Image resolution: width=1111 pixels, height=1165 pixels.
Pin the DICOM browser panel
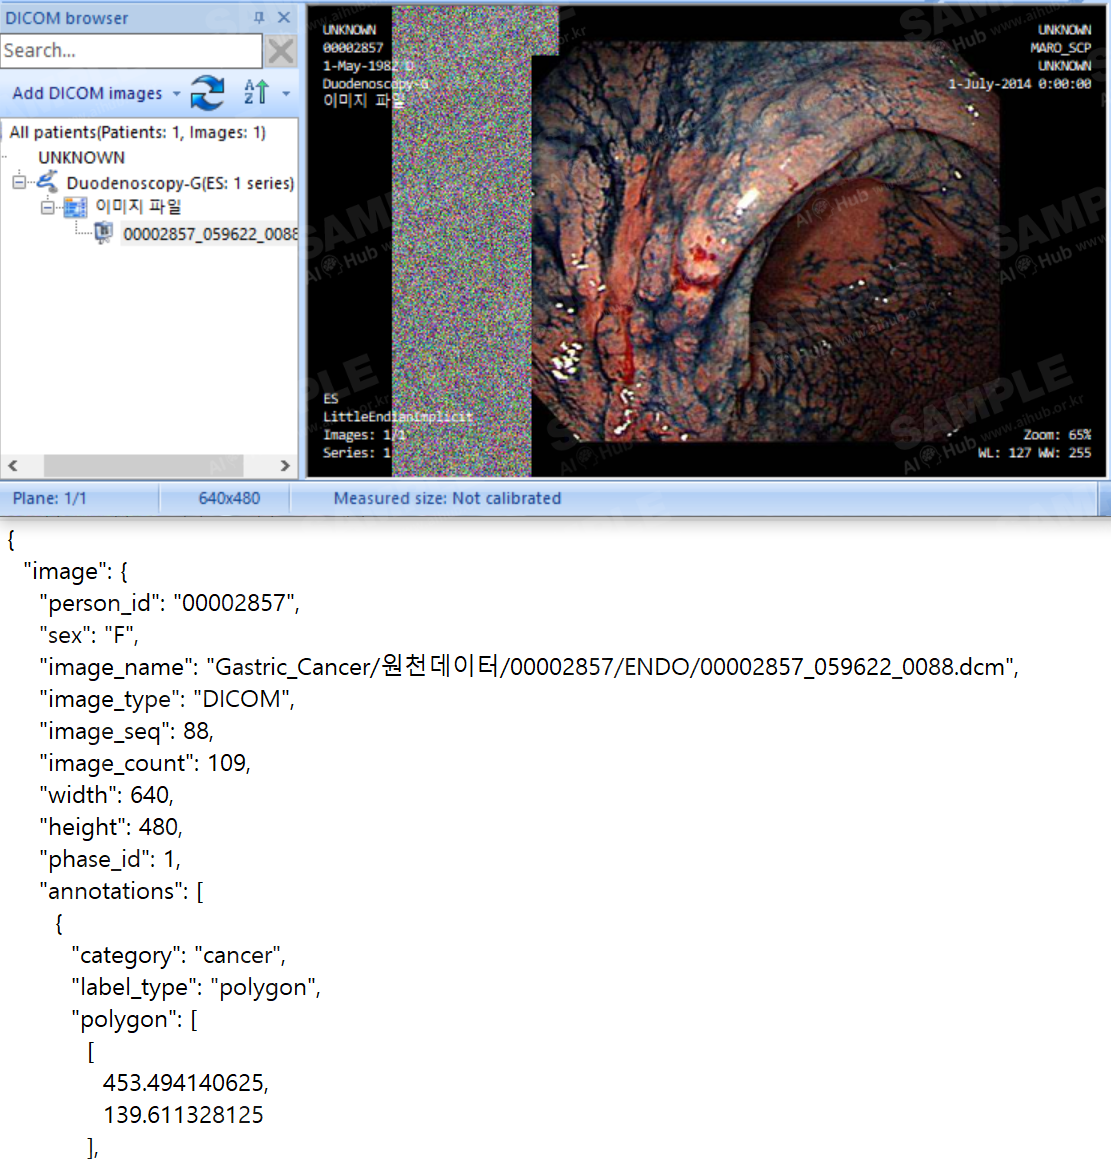pos(259,18)
